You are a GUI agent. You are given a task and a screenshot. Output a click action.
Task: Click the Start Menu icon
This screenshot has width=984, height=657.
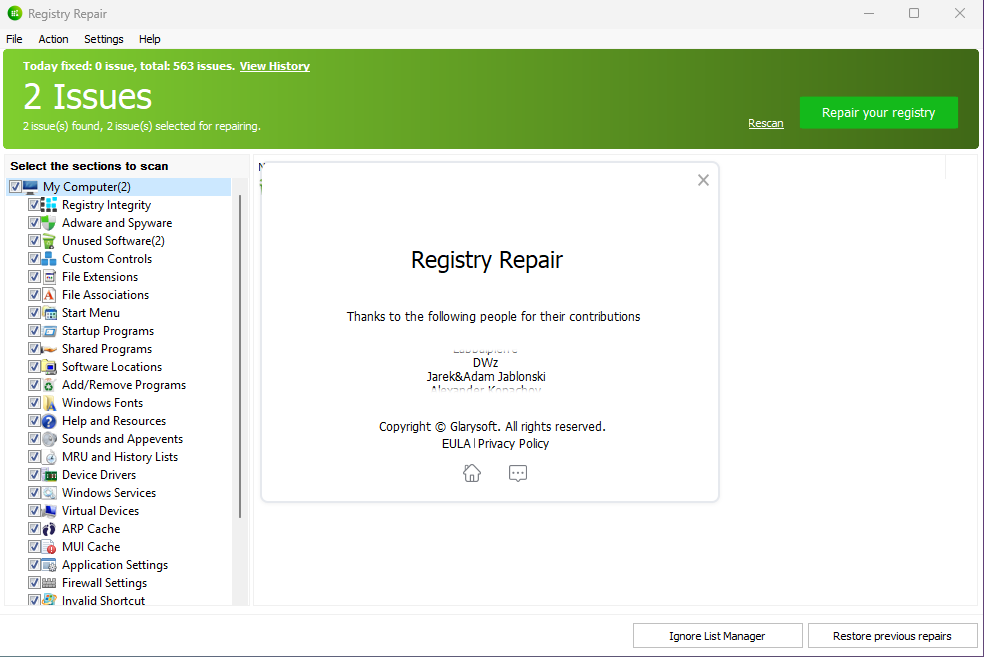(x=49, y=312)
